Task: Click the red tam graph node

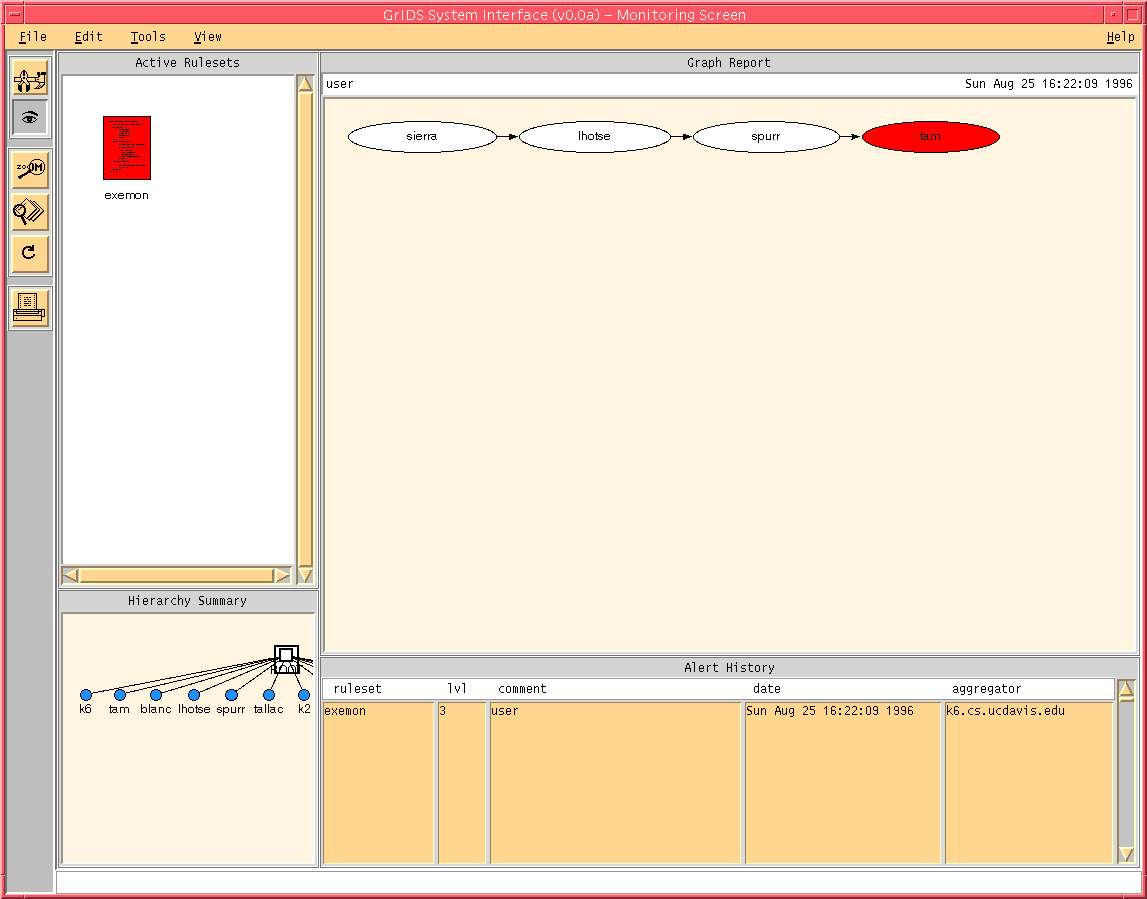Action: (930, 137)
